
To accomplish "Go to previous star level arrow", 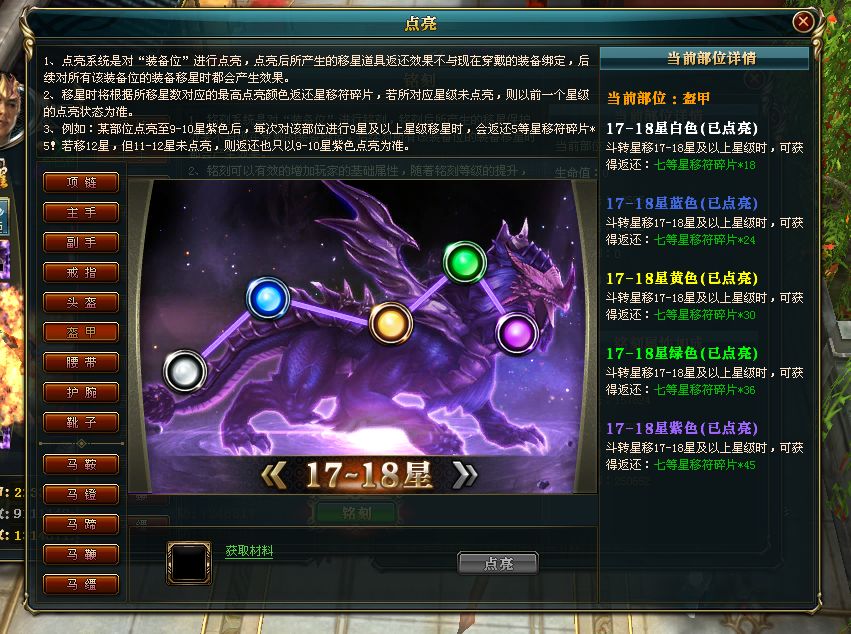I will click(x=274, y=476).
